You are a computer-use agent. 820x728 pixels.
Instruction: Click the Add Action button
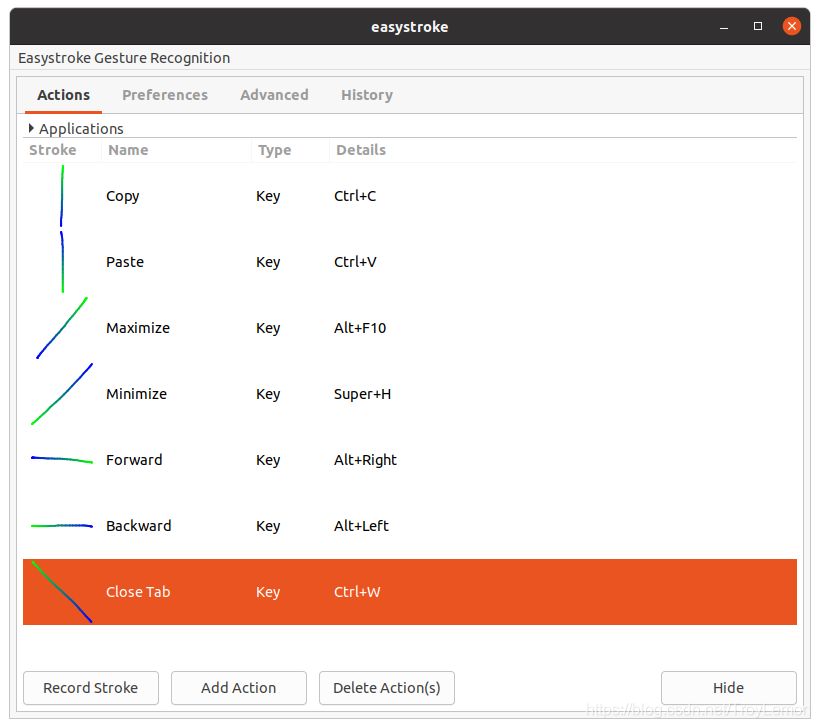[x=238, y=688]
